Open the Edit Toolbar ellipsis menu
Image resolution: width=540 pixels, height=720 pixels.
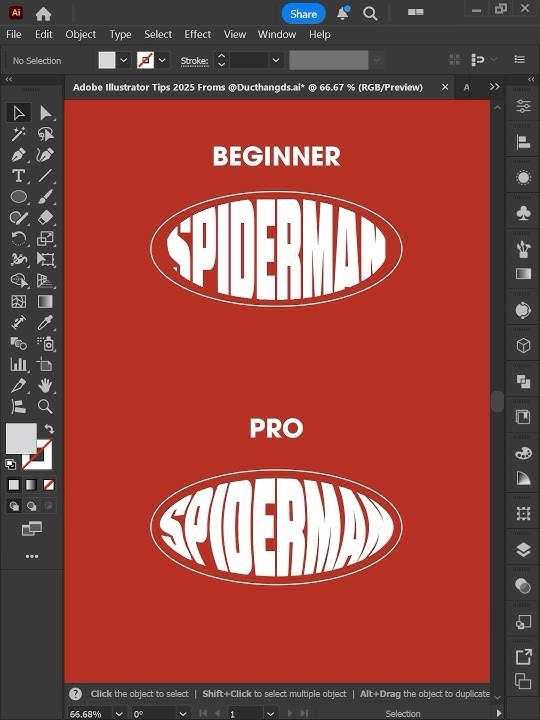pyautogui.click(x=32, y=557)
